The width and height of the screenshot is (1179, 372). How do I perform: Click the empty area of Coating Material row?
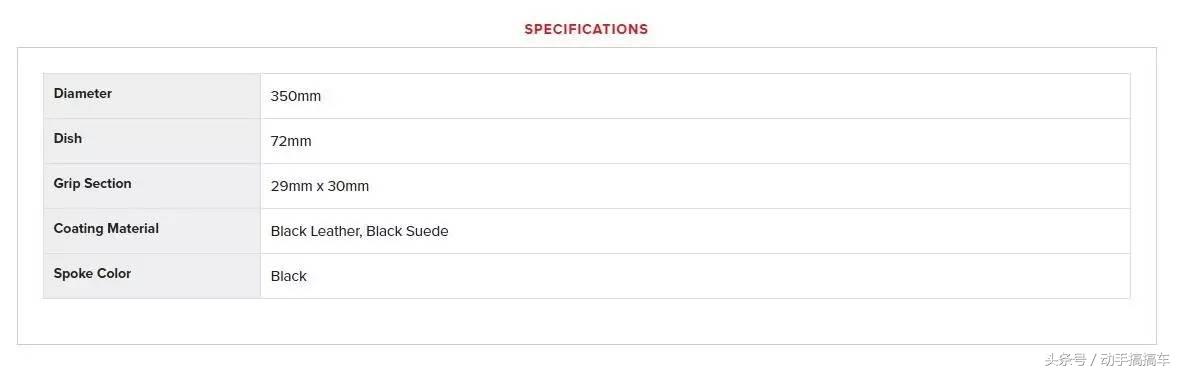(x=790, y=231)
